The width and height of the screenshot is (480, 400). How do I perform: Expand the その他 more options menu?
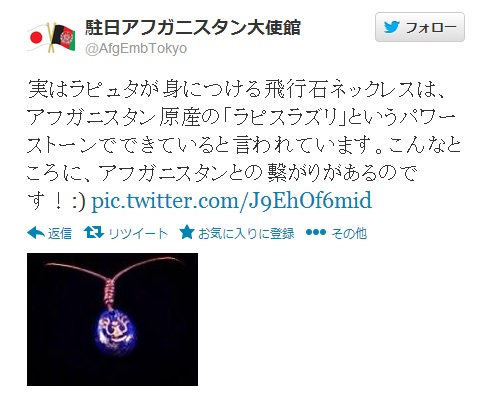(349, 233)
